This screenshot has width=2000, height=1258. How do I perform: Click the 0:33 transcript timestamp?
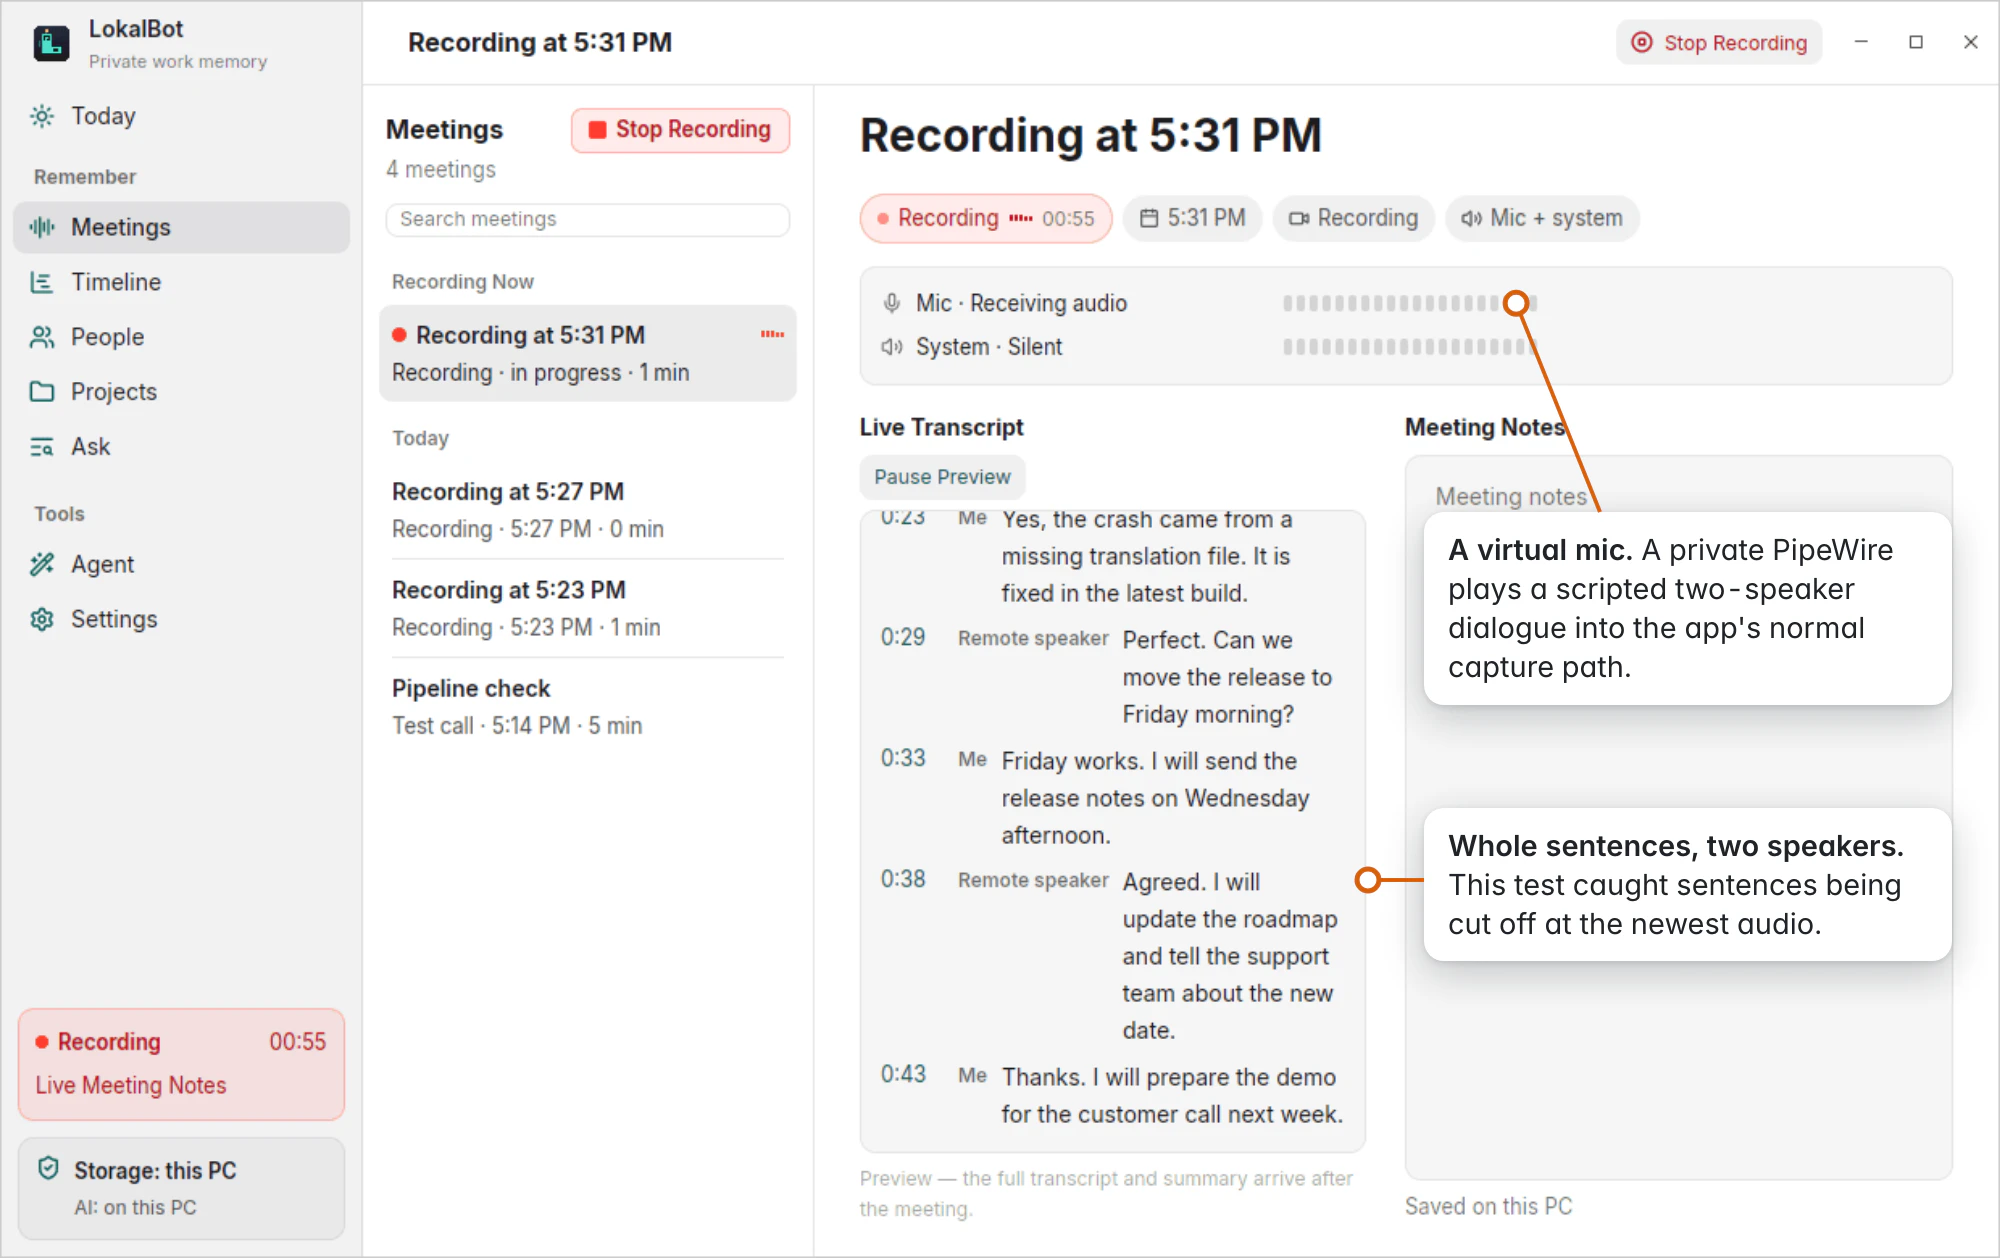coord(903,759)
